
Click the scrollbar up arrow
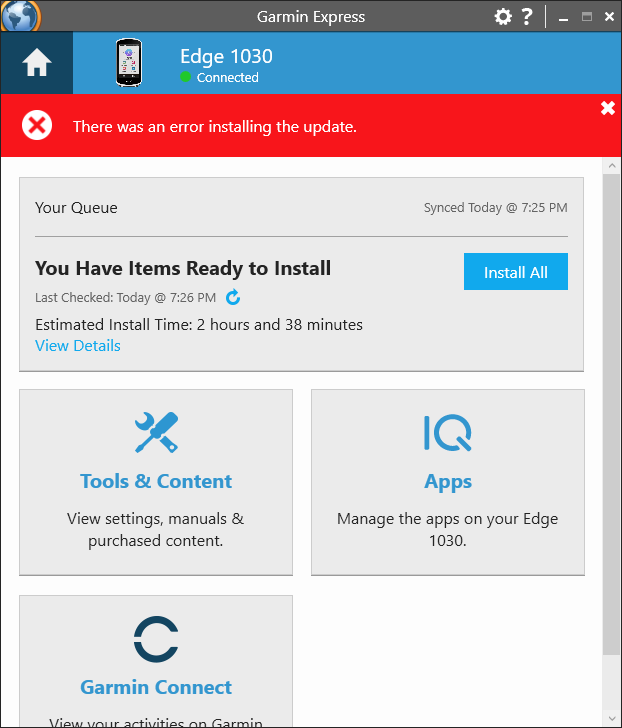tap(612, 165)
